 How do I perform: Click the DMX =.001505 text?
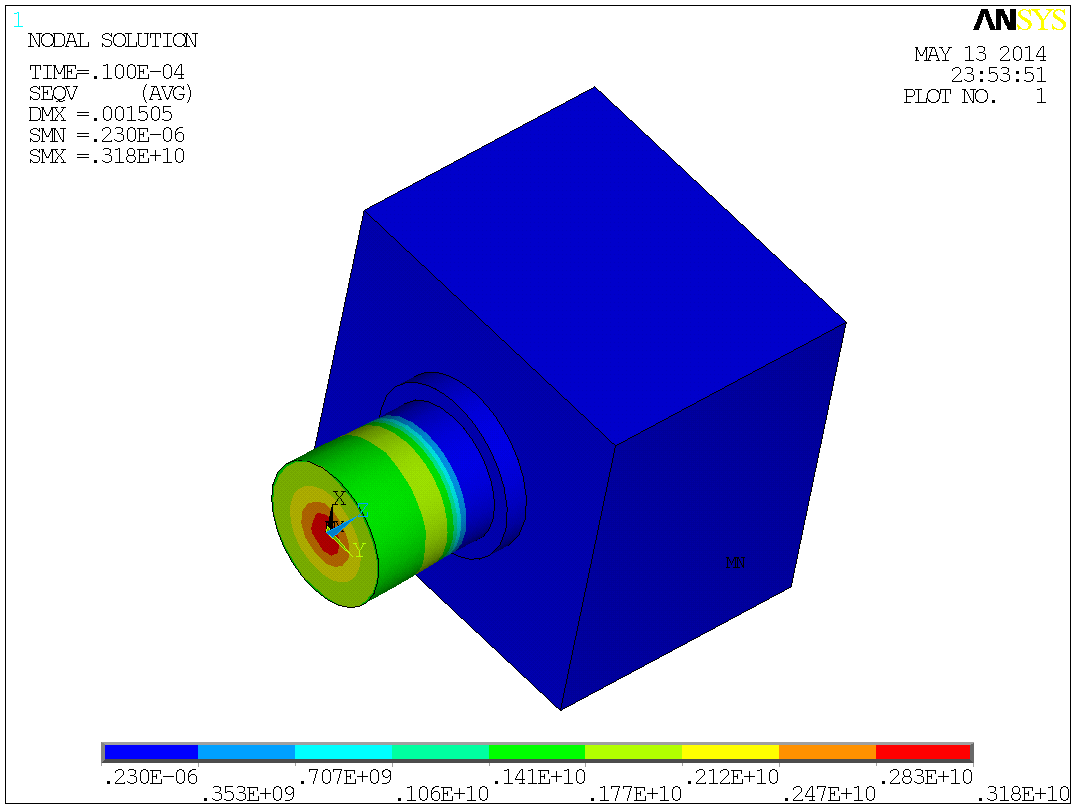pyautogui.click(x=100, y=114)
